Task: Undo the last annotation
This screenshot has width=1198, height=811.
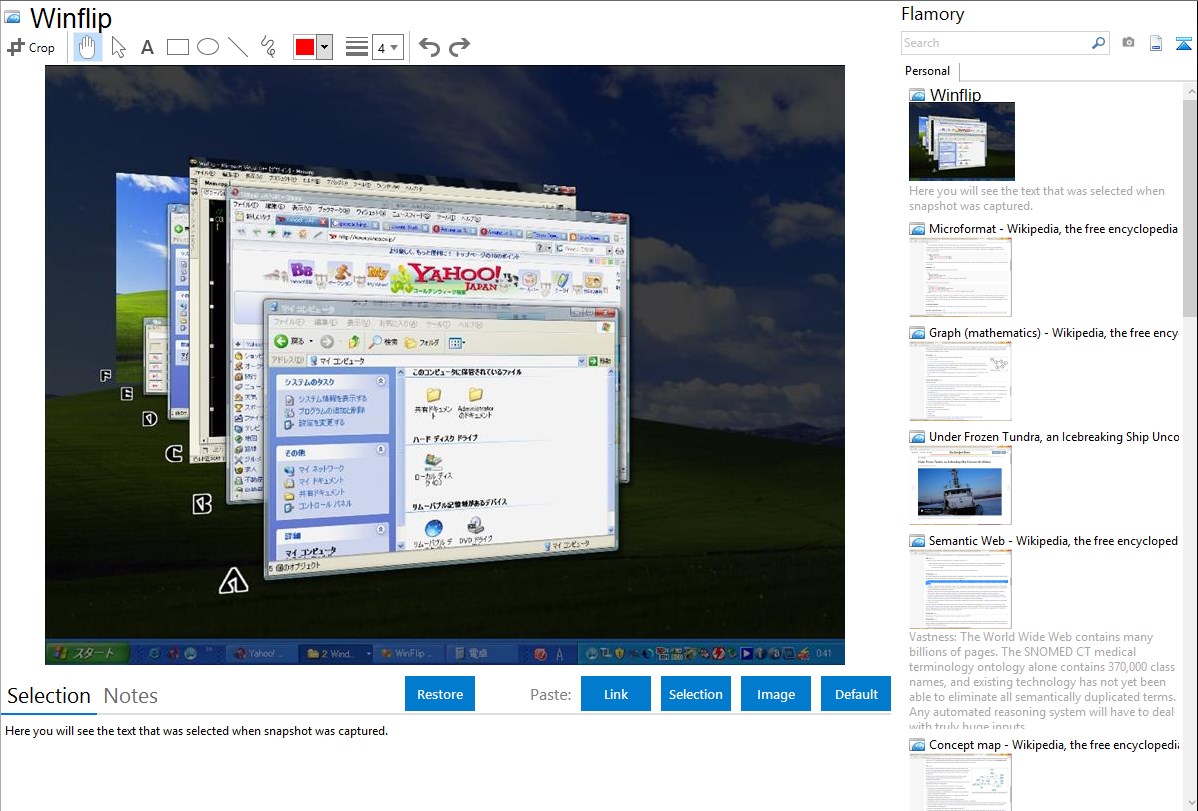Action: tap(429, 47)
